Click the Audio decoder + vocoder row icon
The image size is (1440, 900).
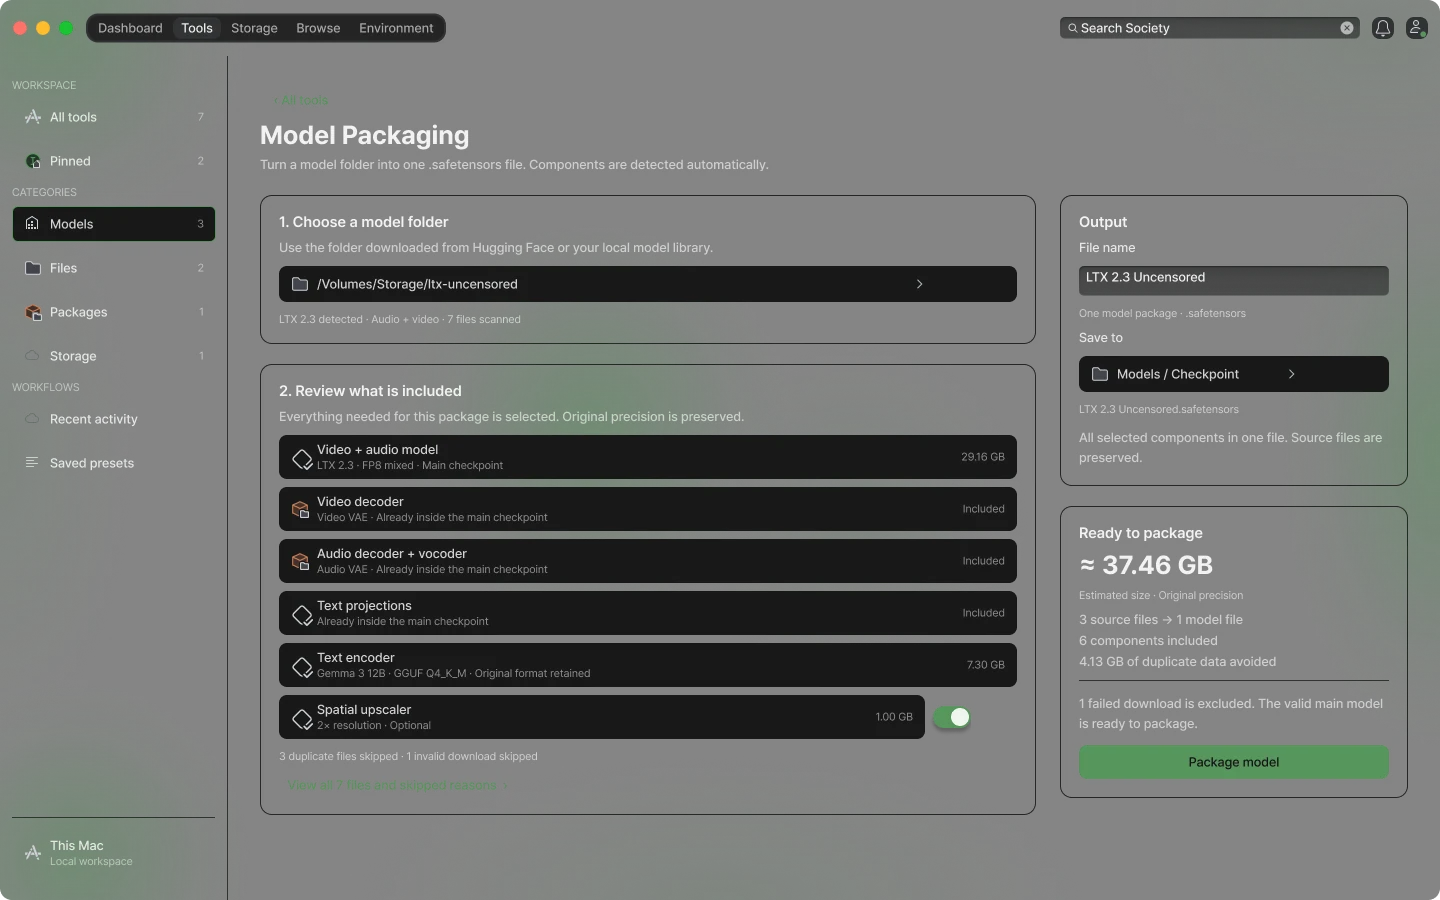click(x=300, y=561)
